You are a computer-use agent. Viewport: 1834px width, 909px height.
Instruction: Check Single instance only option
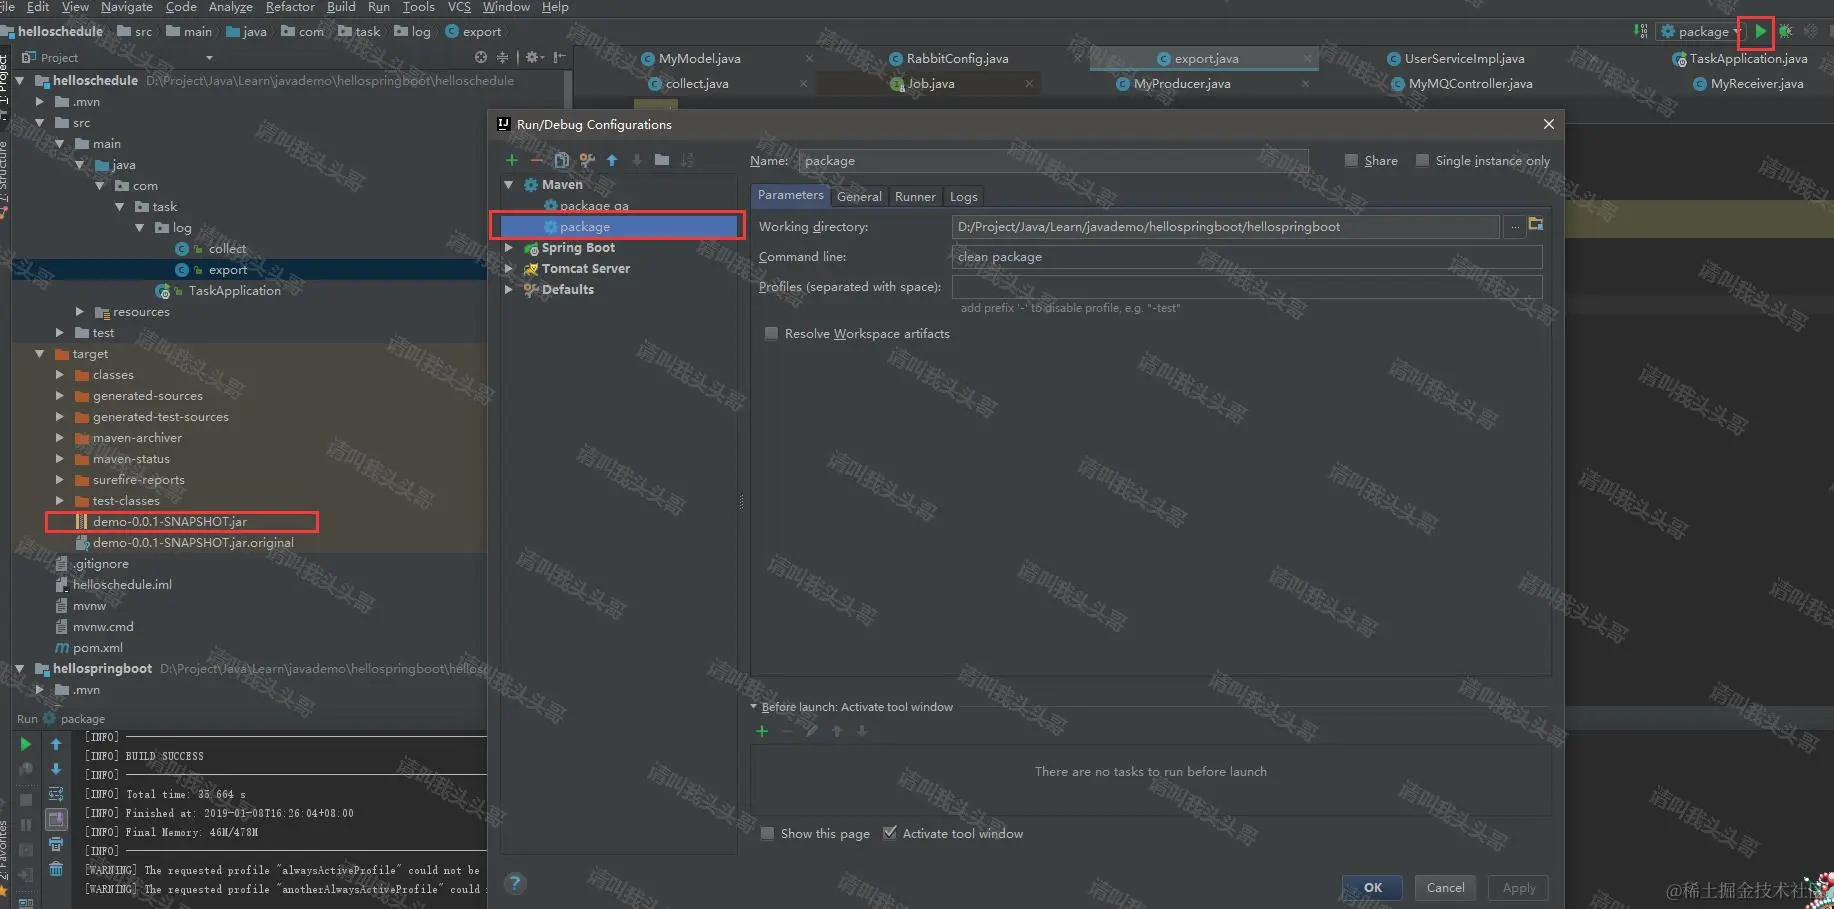(1422, 160)
